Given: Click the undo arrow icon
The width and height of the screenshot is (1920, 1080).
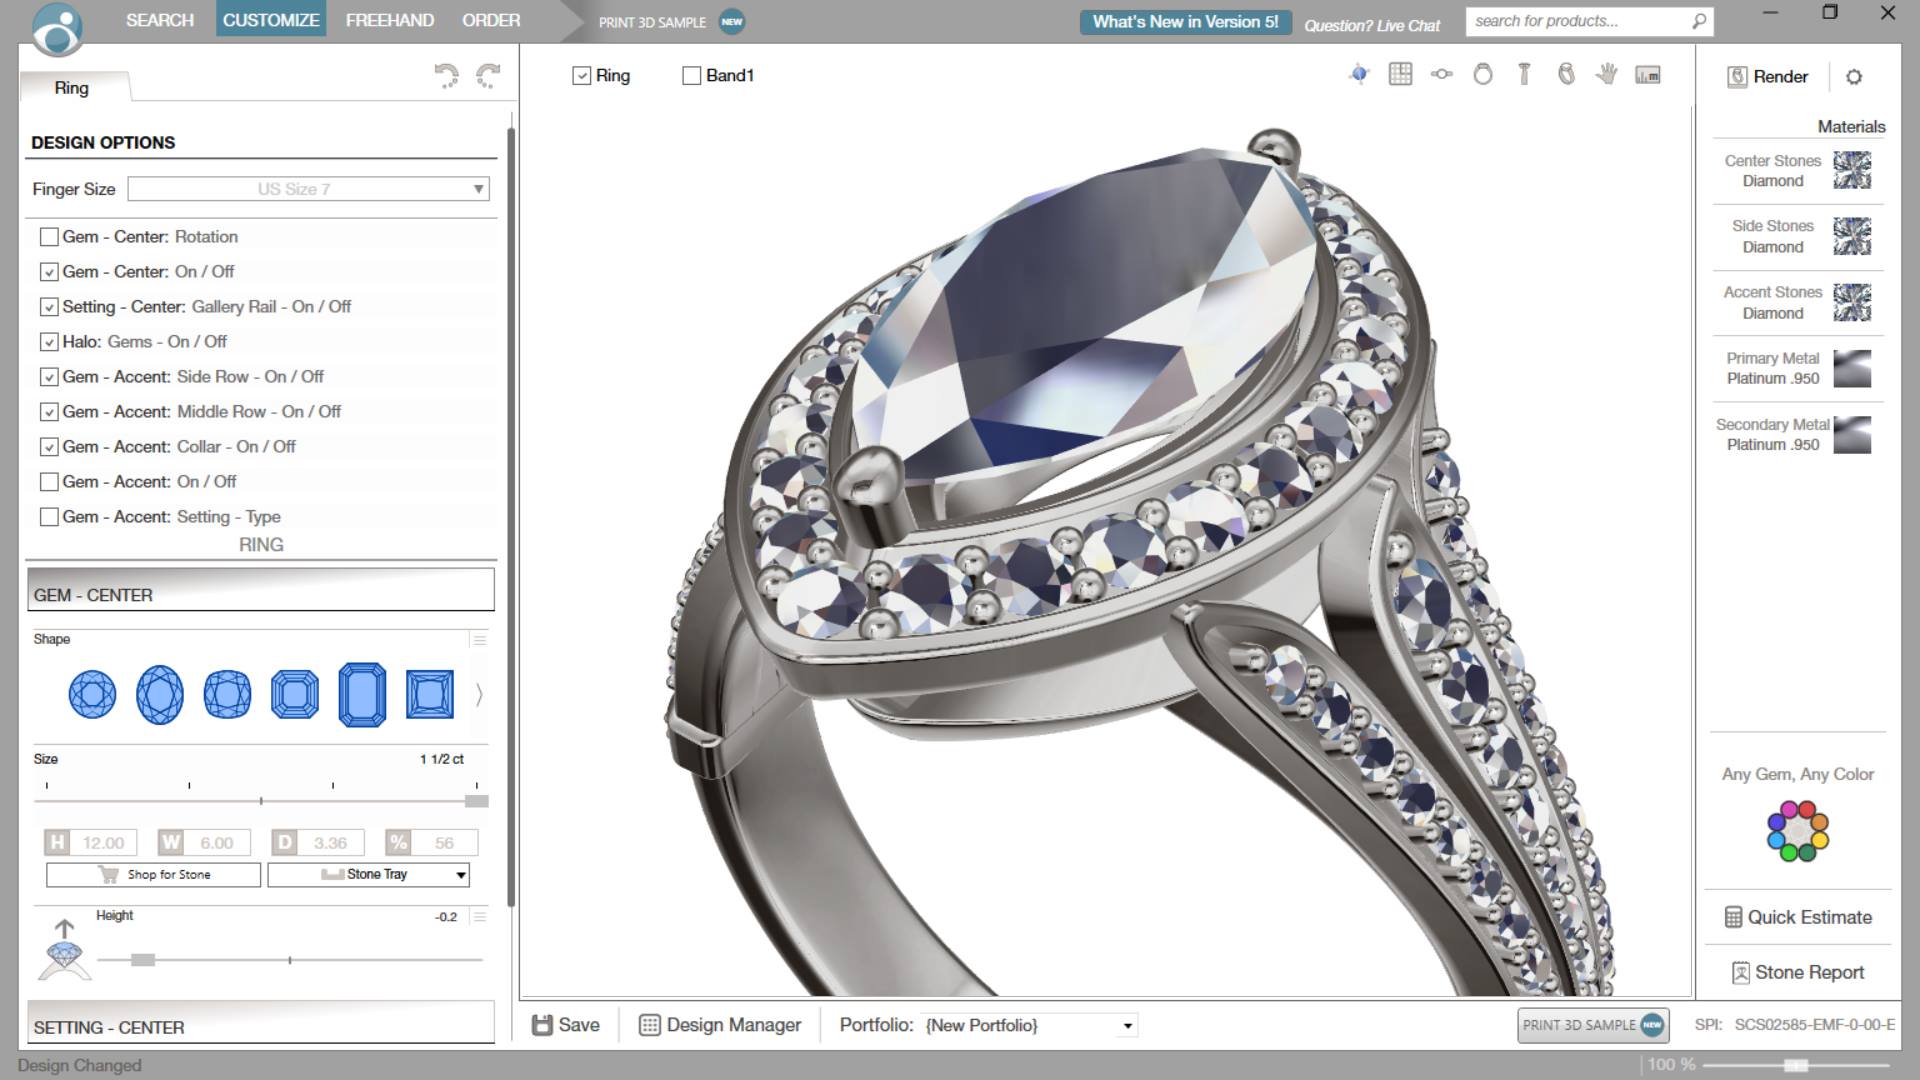Looking at the screenshot, I should coord(446,76).
